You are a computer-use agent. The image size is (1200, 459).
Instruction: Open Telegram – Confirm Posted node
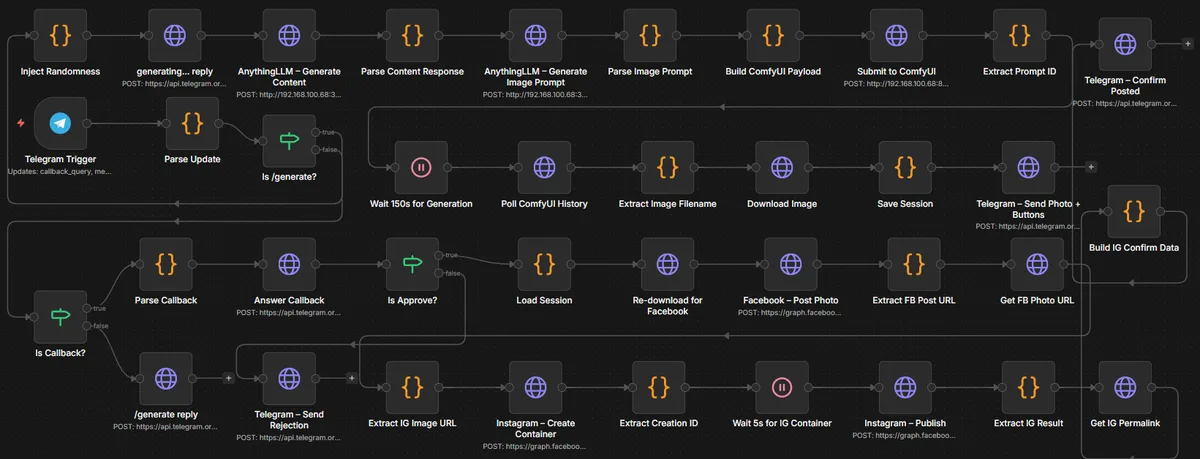(1124, 43)
